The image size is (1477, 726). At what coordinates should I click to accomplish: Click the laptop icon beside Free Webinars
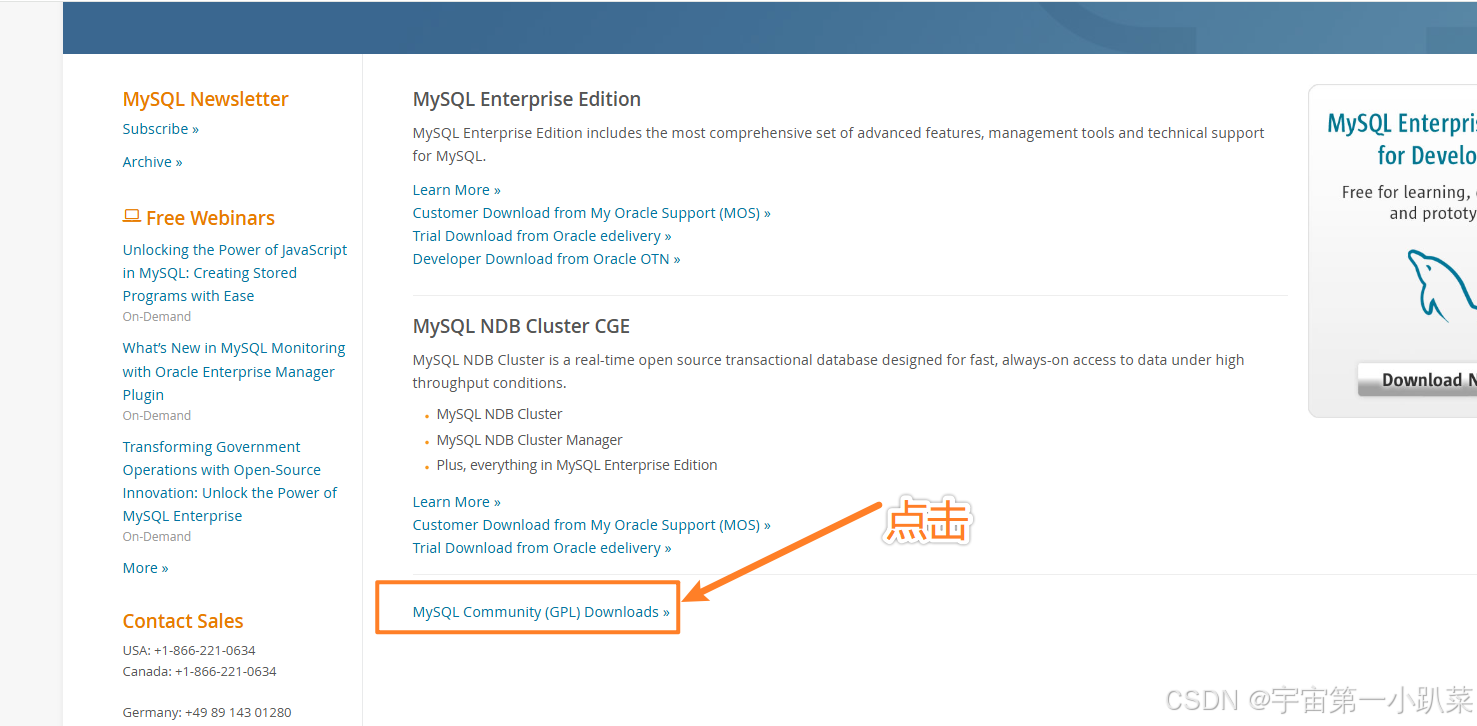131,216
